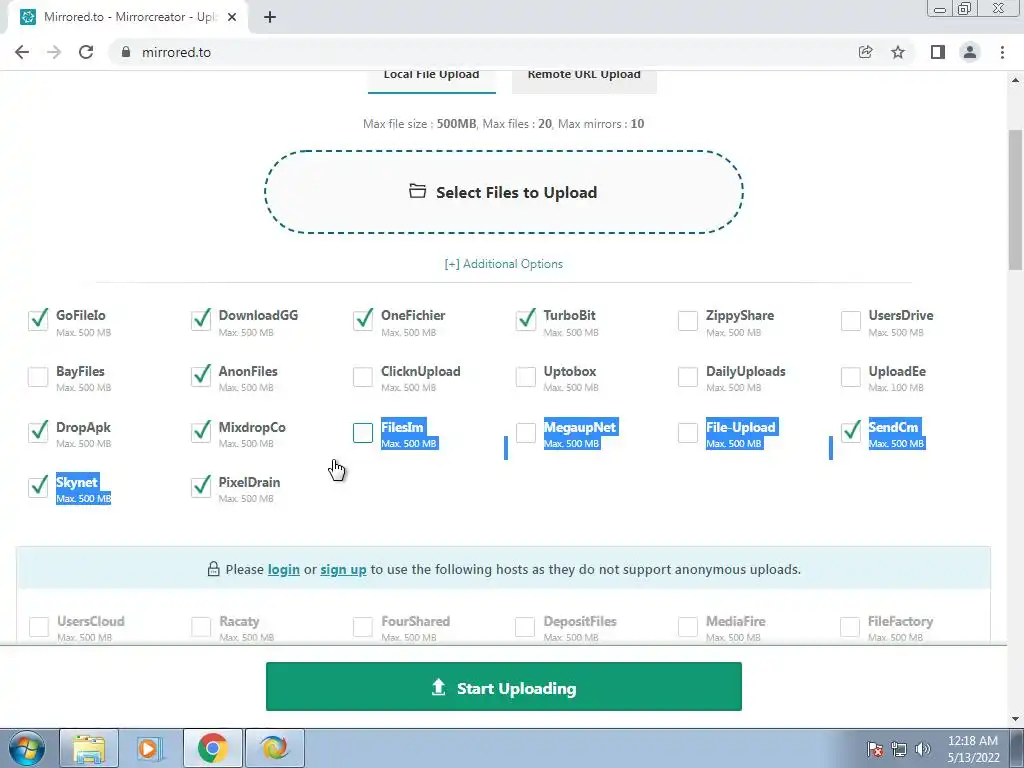The height and width of the screenshot is (768, 1024).
Task: Close the Mirrored.to tab
Action: (232, 17)
